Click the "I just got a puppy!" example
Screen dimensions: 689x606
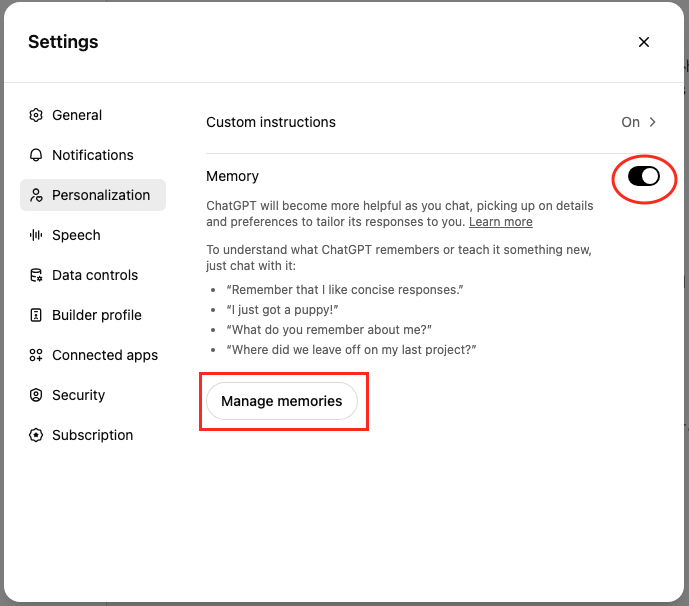point(282,310)
